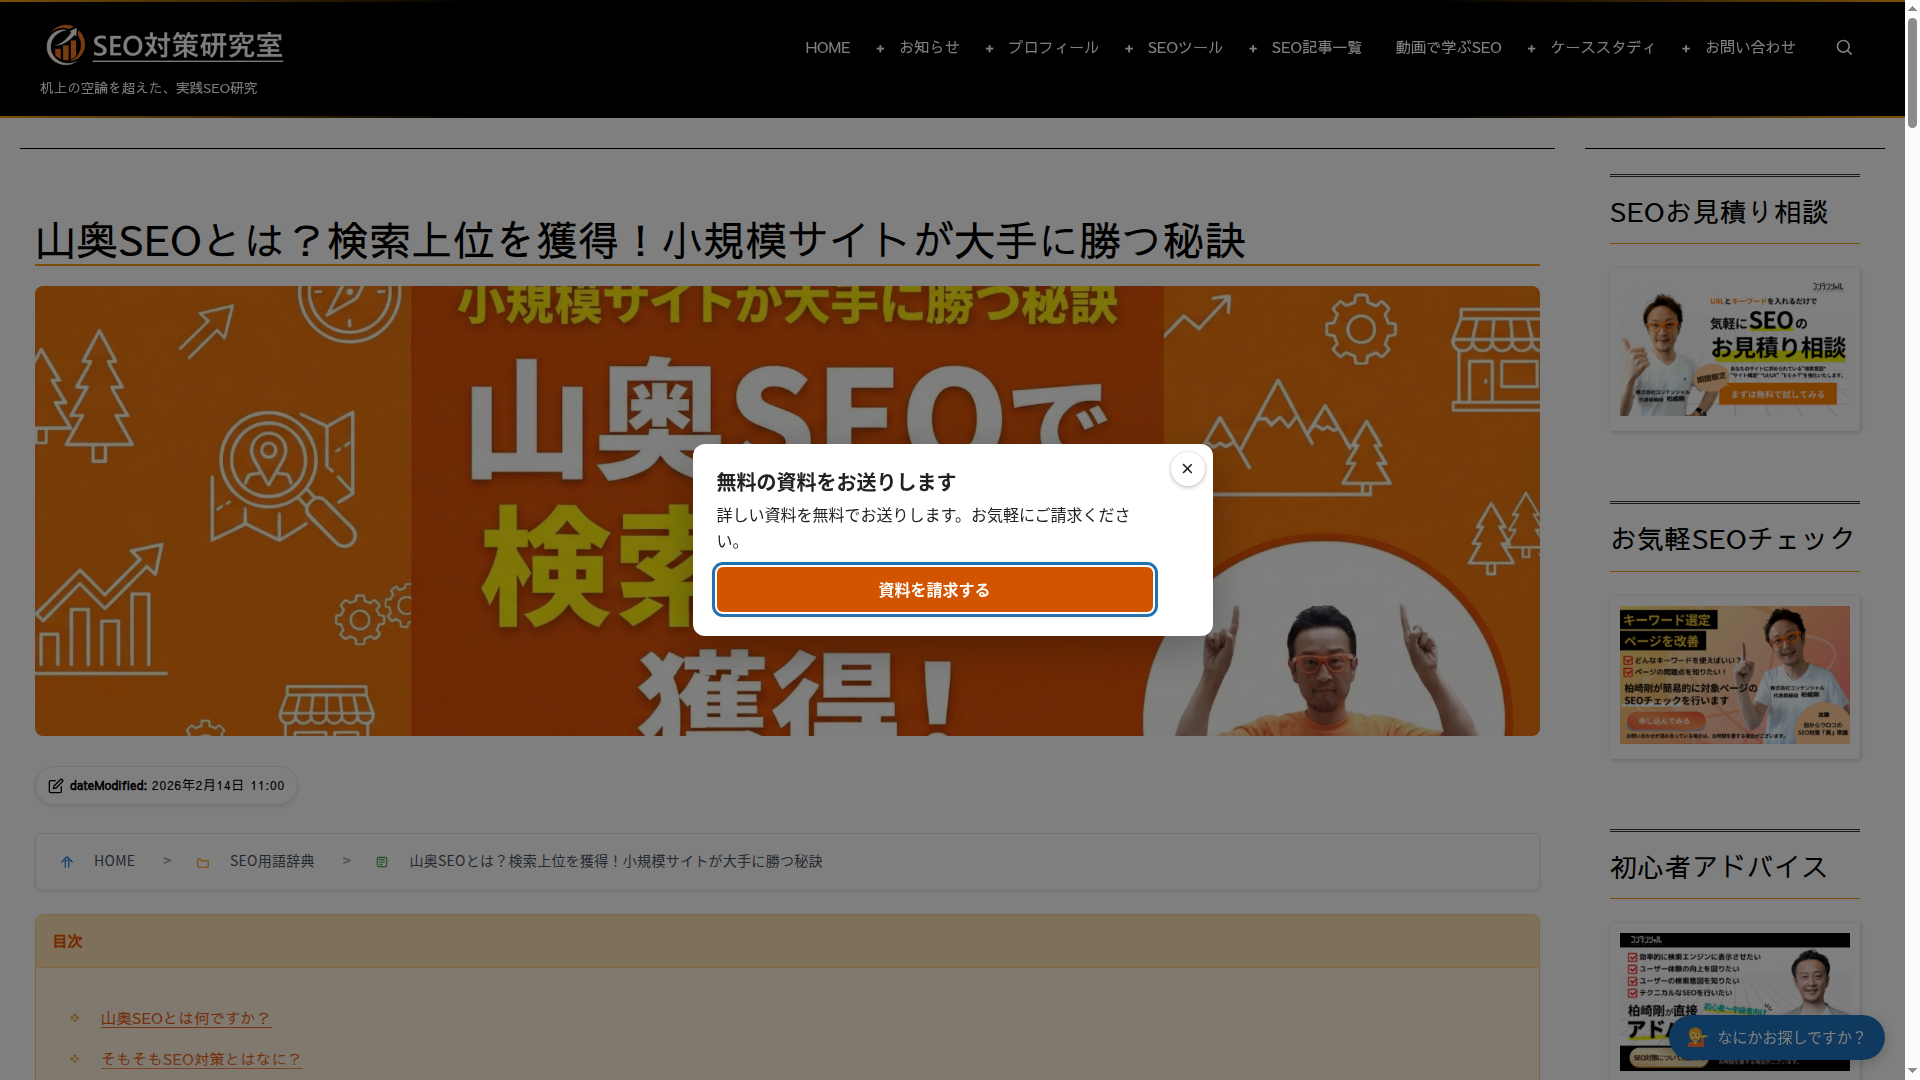Close the 無料の資料 popup with X

coord(1187,469)
